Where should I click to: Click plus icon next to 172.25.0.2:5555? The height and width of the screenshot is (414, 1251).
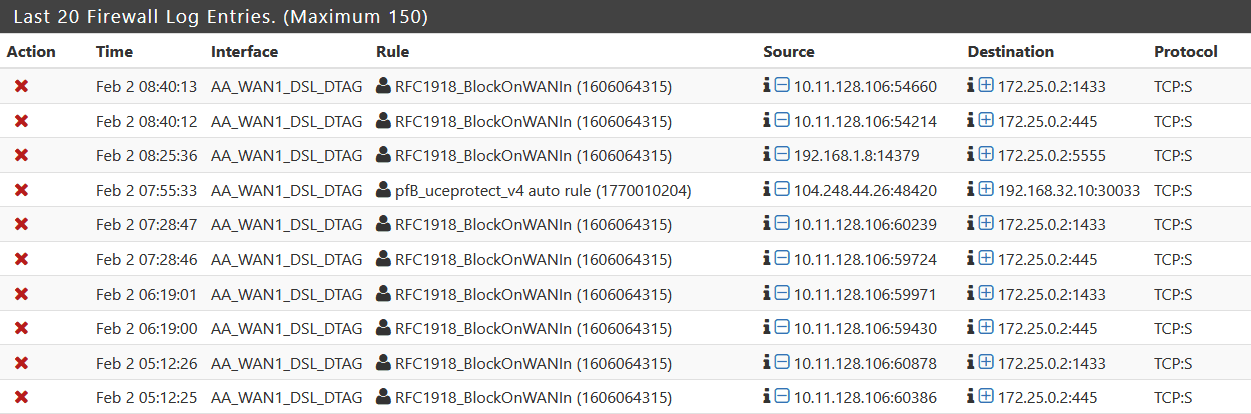coord(986,155)
